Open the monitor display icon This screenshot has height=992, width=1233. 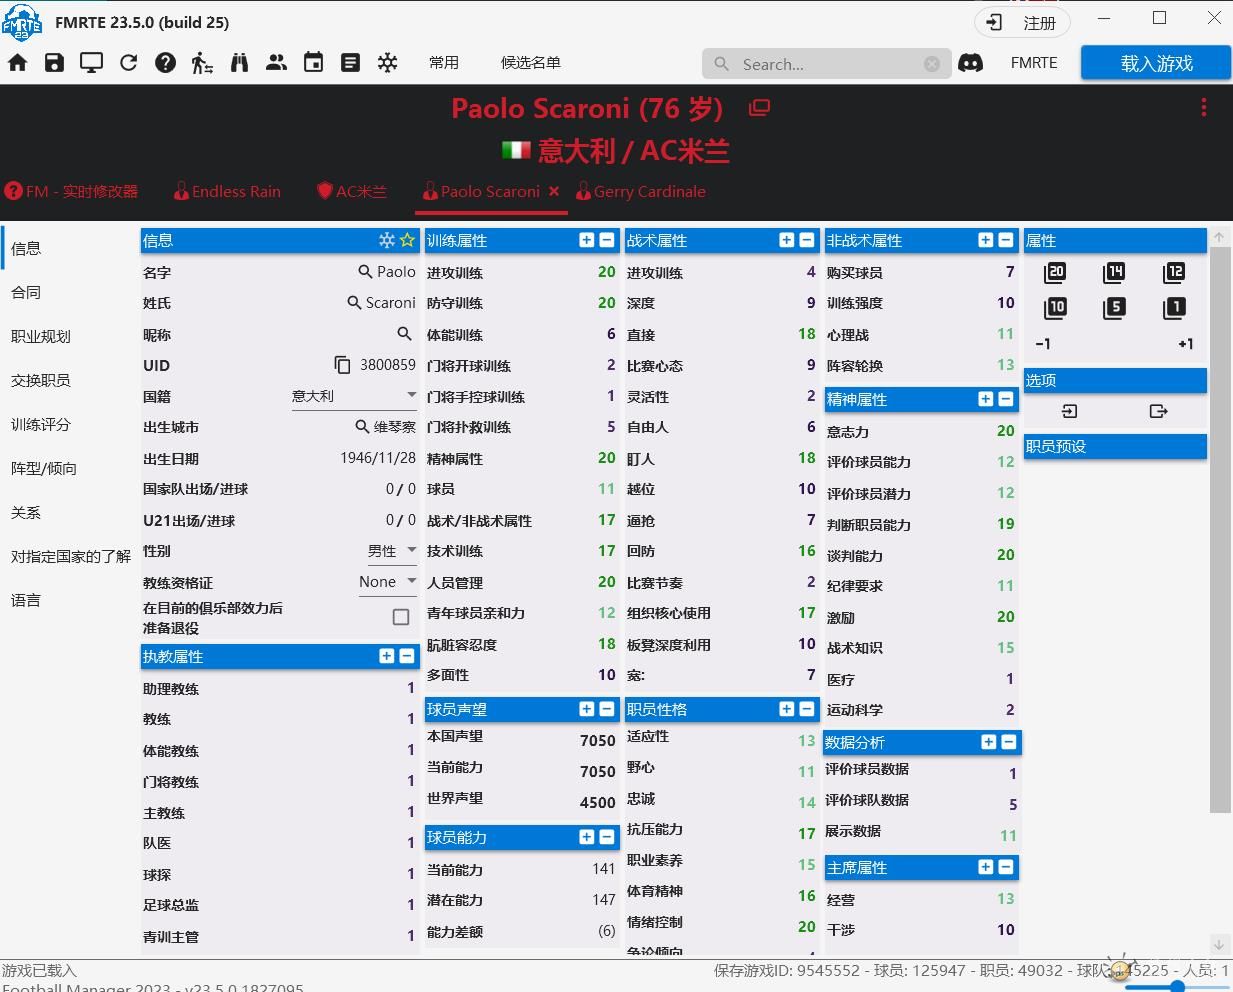pyautogui.click(x=92, y=63)
